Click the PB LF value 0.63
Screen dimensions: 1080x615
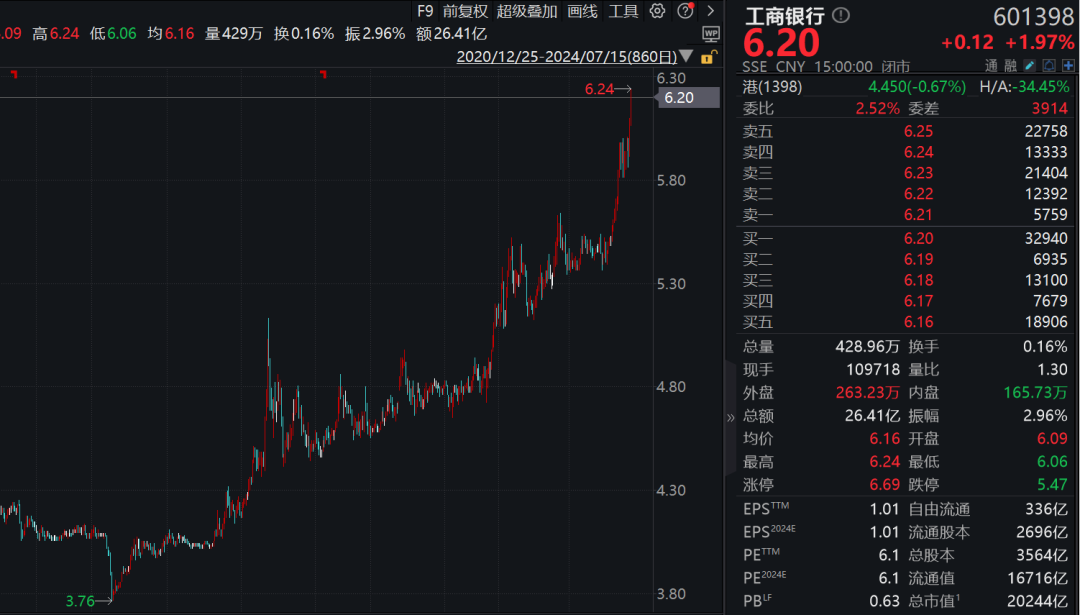884,601
